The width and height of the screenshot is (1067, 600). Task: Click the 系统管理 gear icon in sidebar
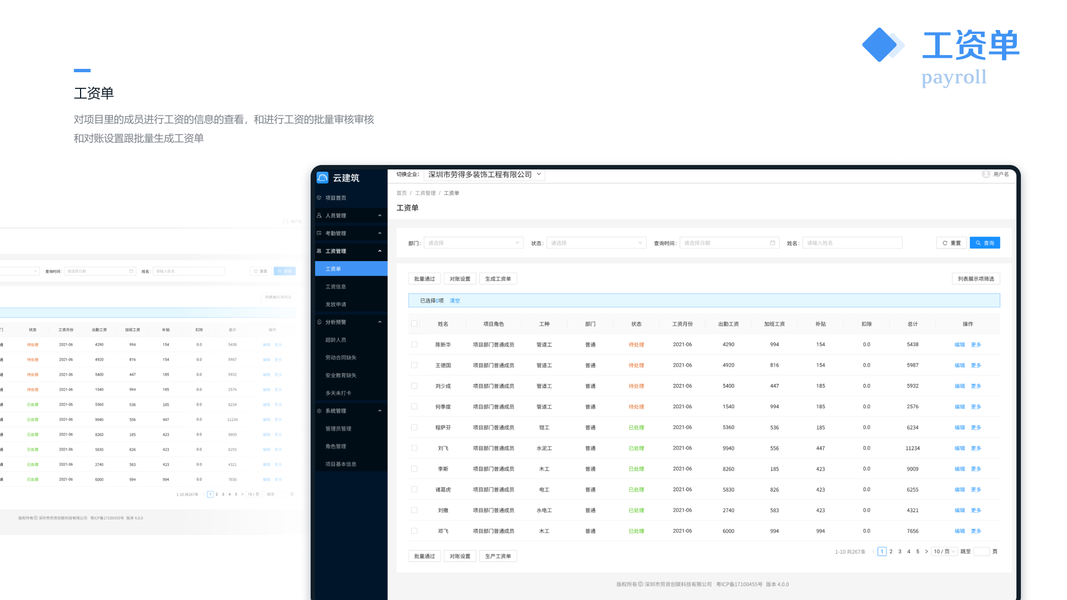[318, 411]
